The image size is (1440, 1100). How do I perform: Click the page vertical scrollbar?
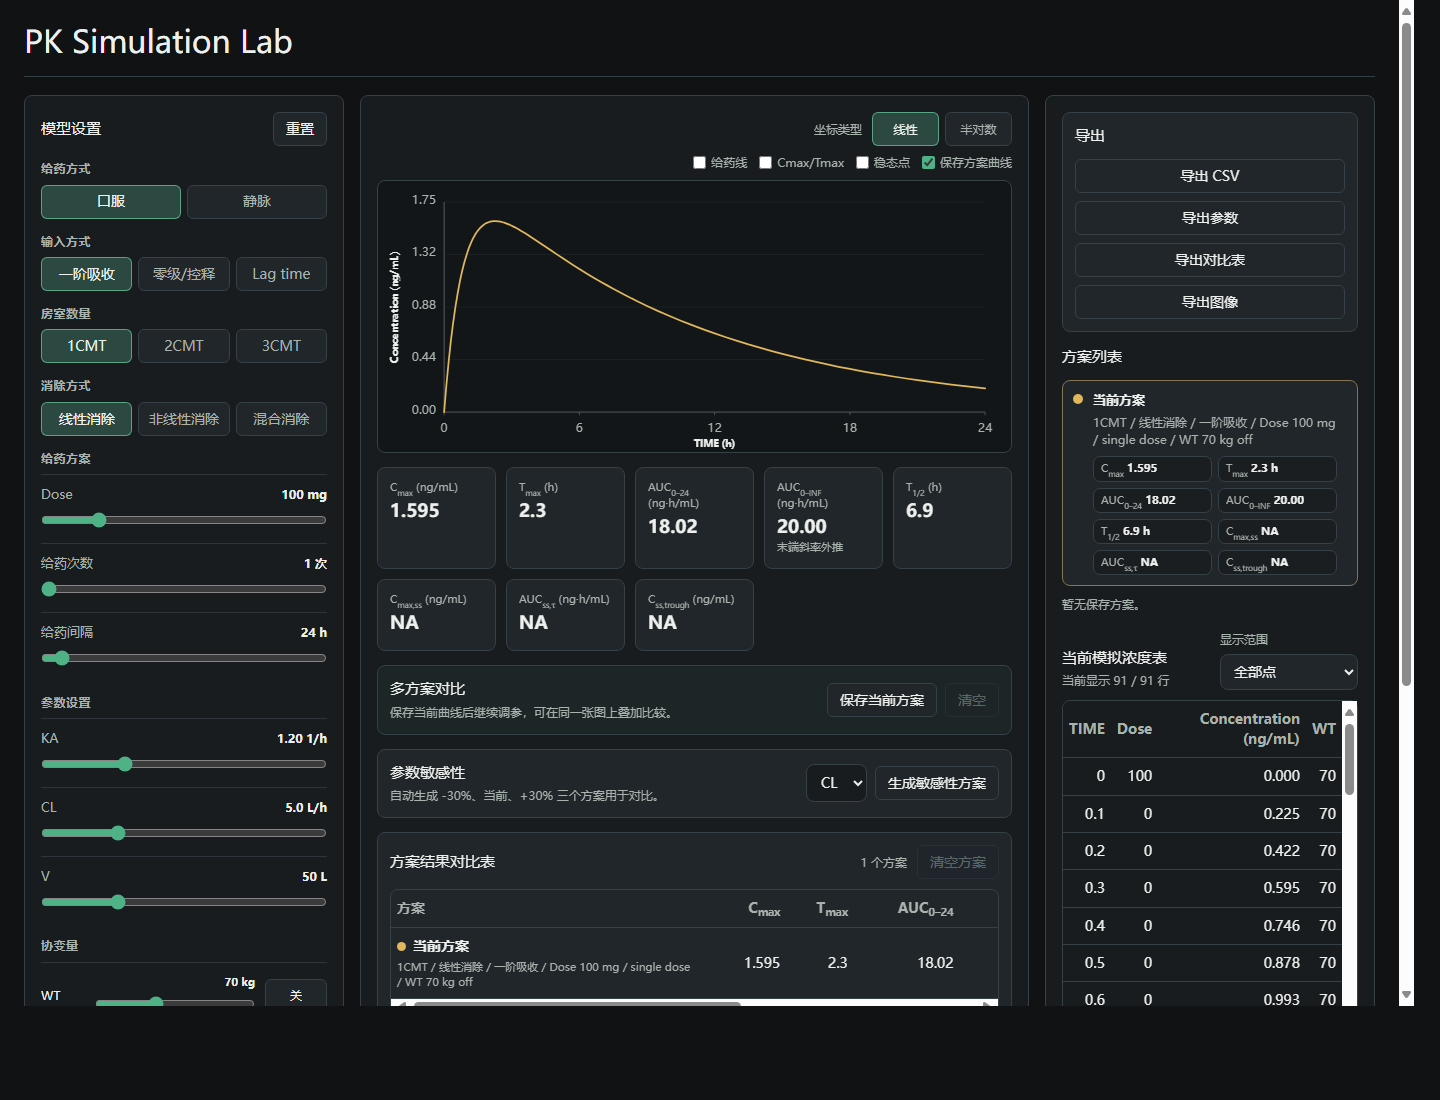point(1406,354)
